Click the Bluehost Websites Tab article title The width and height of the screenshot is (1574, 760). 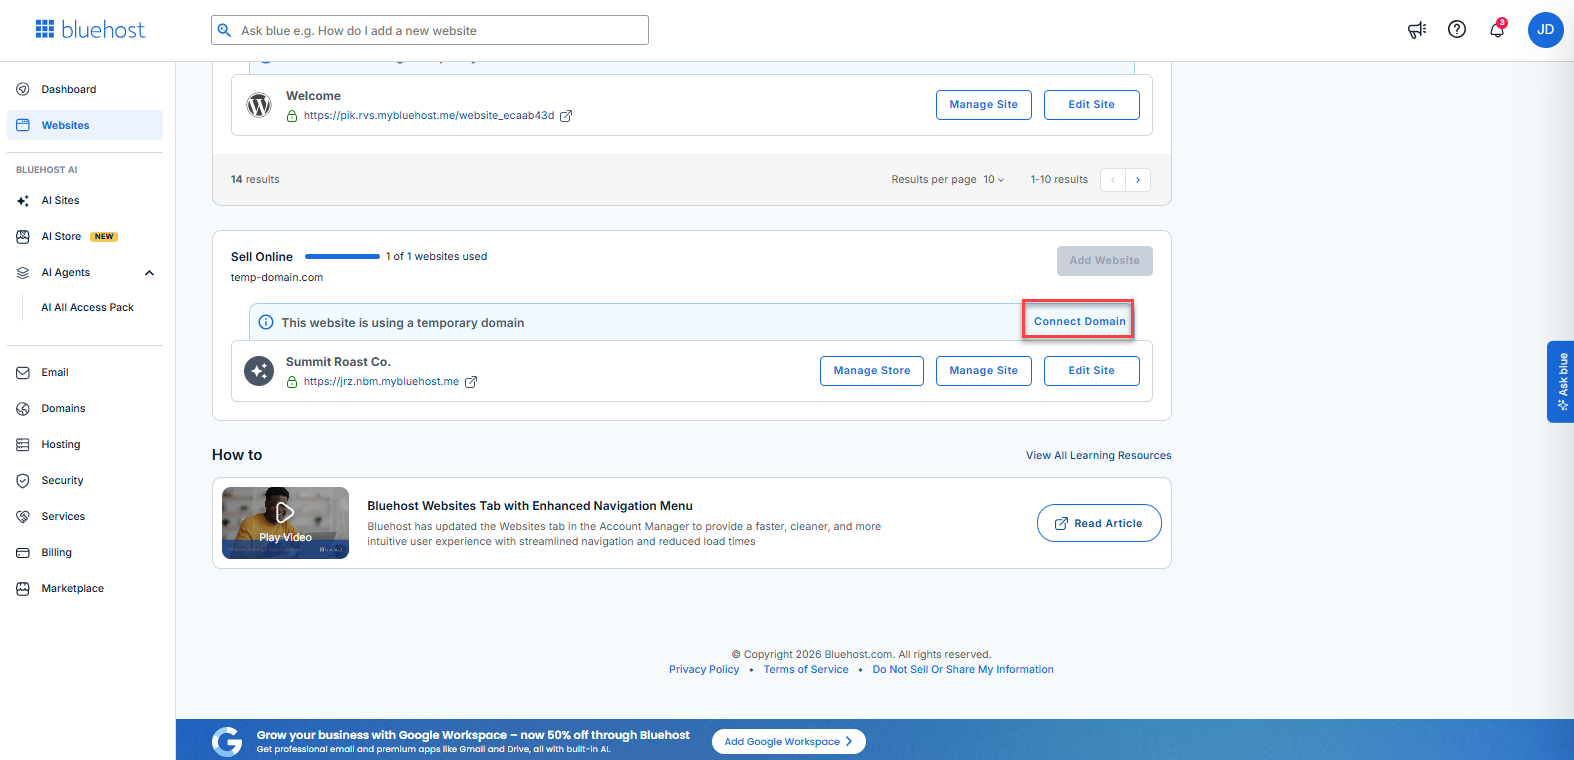pos(530,506)
